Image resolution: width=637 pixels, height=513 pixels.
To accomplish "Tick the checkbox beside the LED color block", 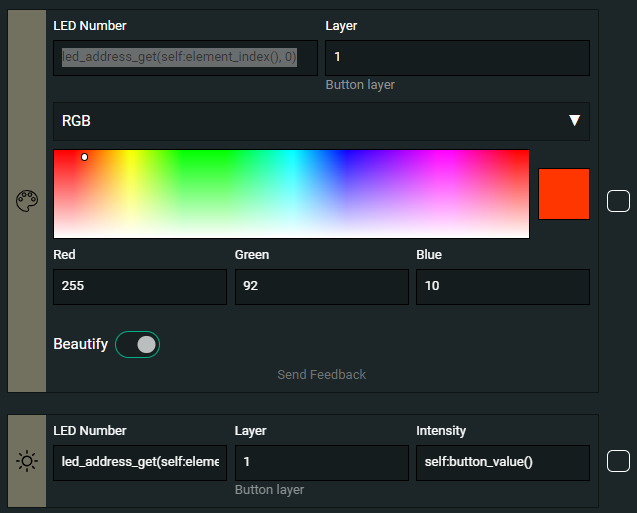I will [618, 201].
